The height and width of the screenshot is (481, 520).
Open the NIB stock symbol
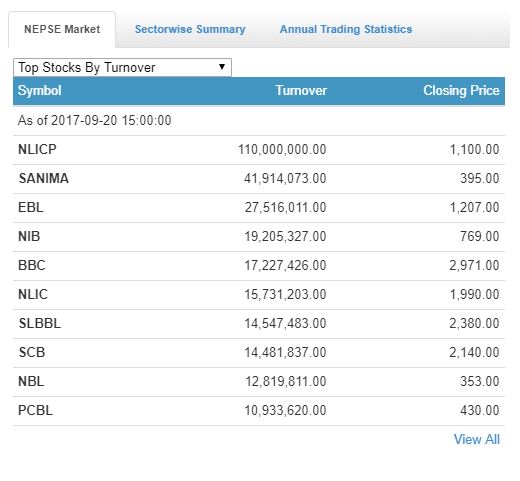pos(29,236)
